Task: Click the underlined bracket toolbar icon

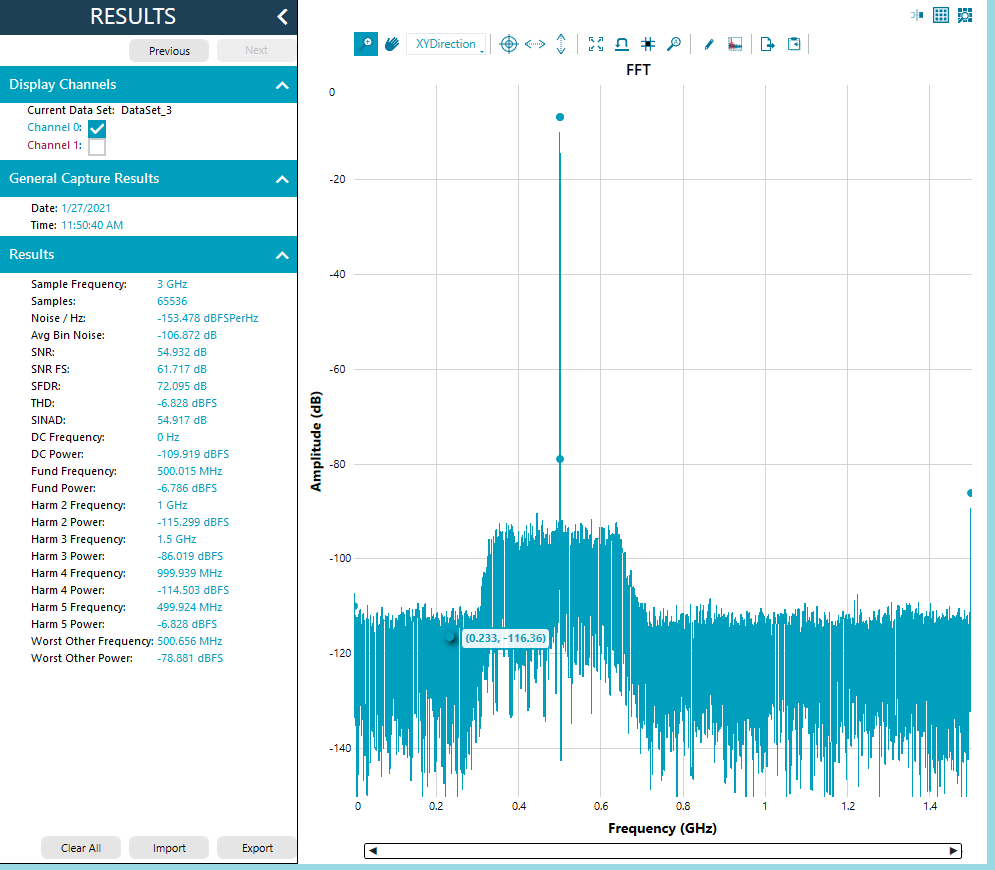Action: coord(622,44)
